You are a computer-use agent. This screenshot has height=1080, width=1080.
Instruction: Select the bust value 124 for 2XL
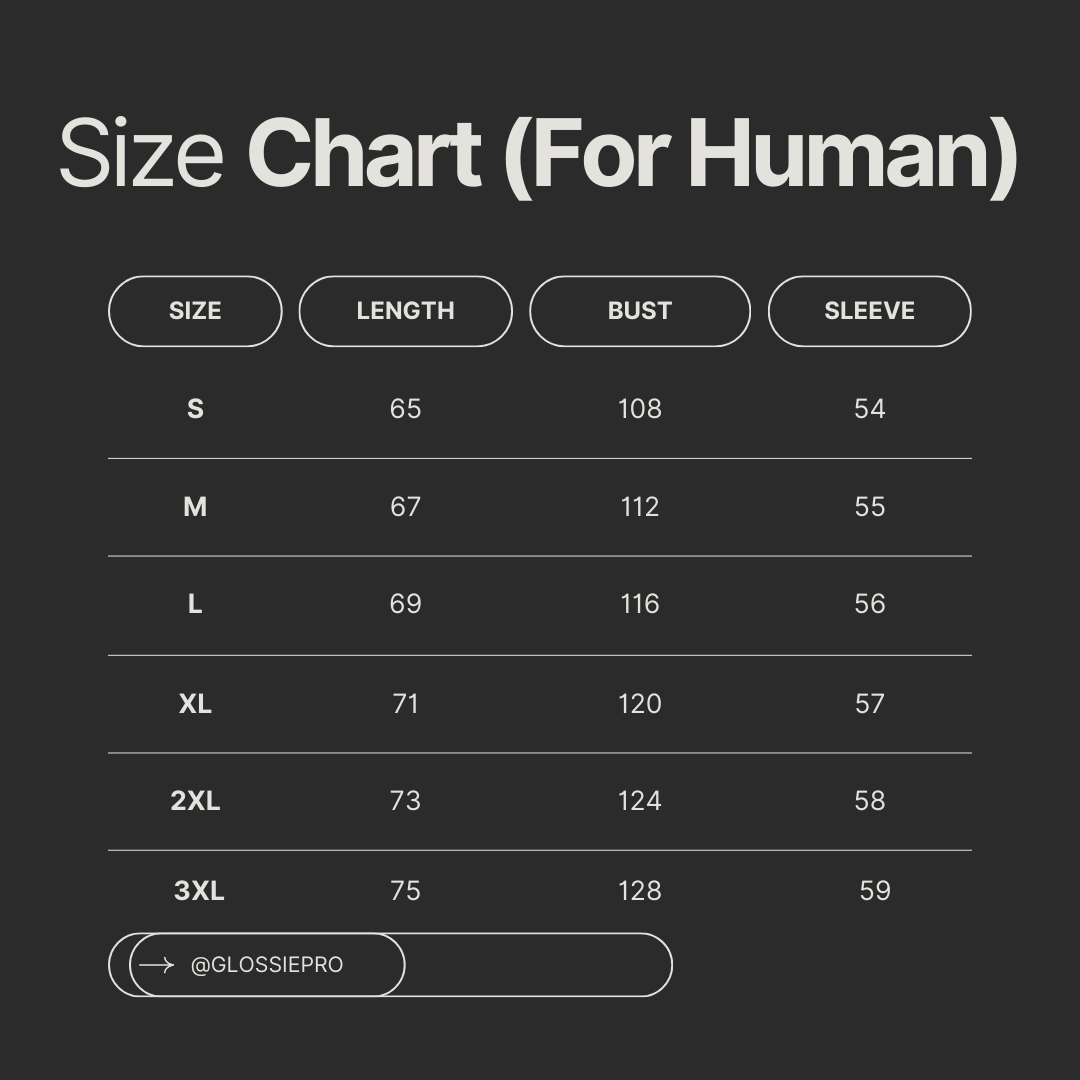point(639,801)
